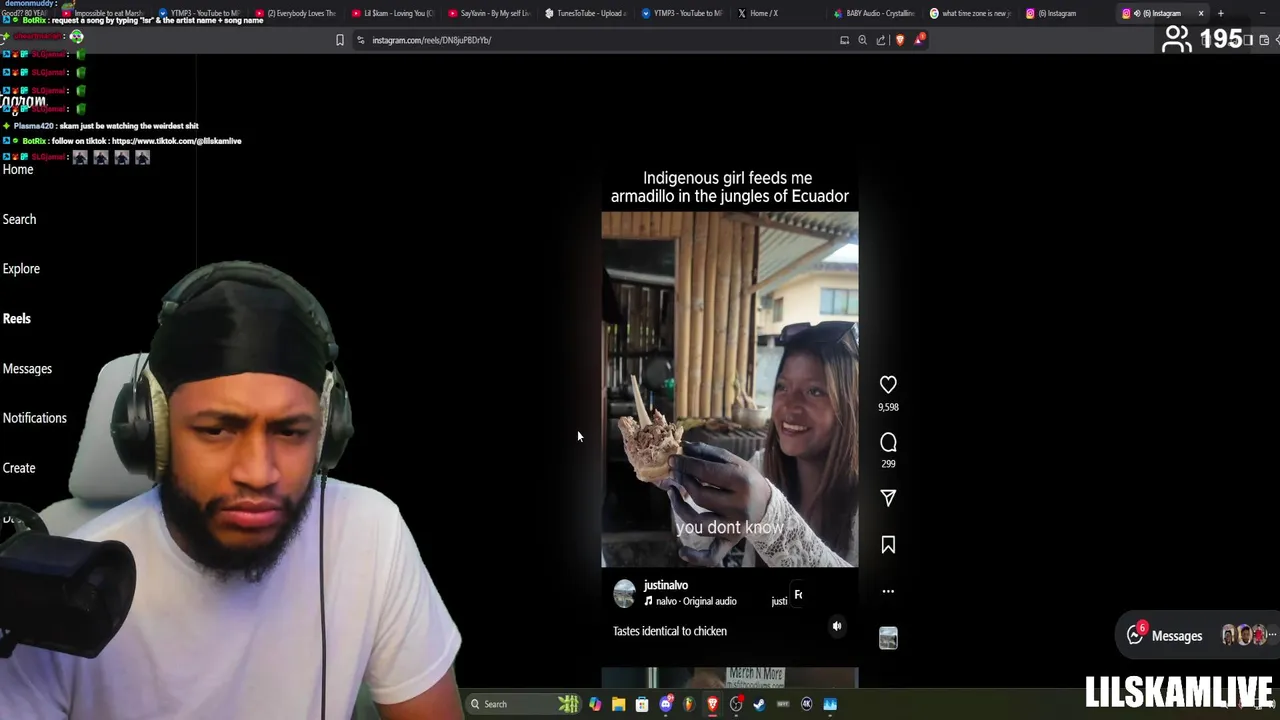Bookmark the page in the address bar
This screenshot has height=720, width=1280.
click(x=340, y=40)
